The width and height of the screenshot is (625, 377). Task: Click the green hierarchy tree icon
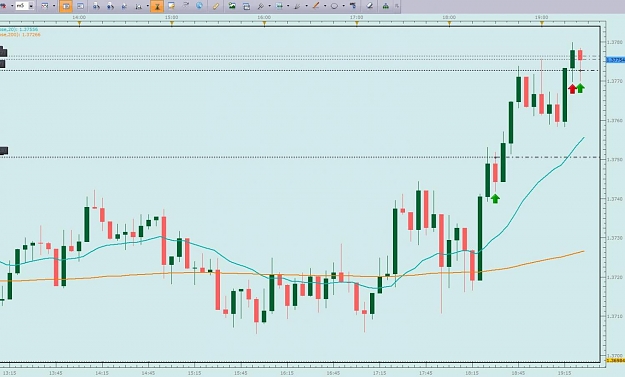click(385, 6)
